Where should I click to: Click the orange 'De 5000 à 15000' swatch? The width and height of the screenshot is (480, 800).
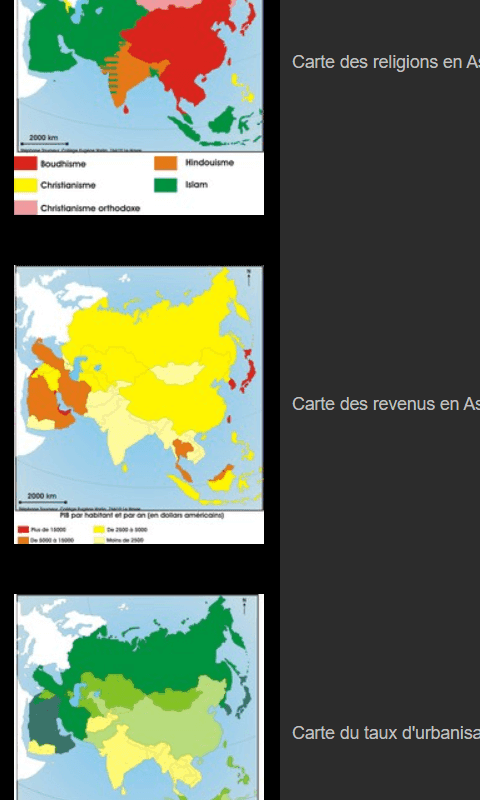coord(23,540)
